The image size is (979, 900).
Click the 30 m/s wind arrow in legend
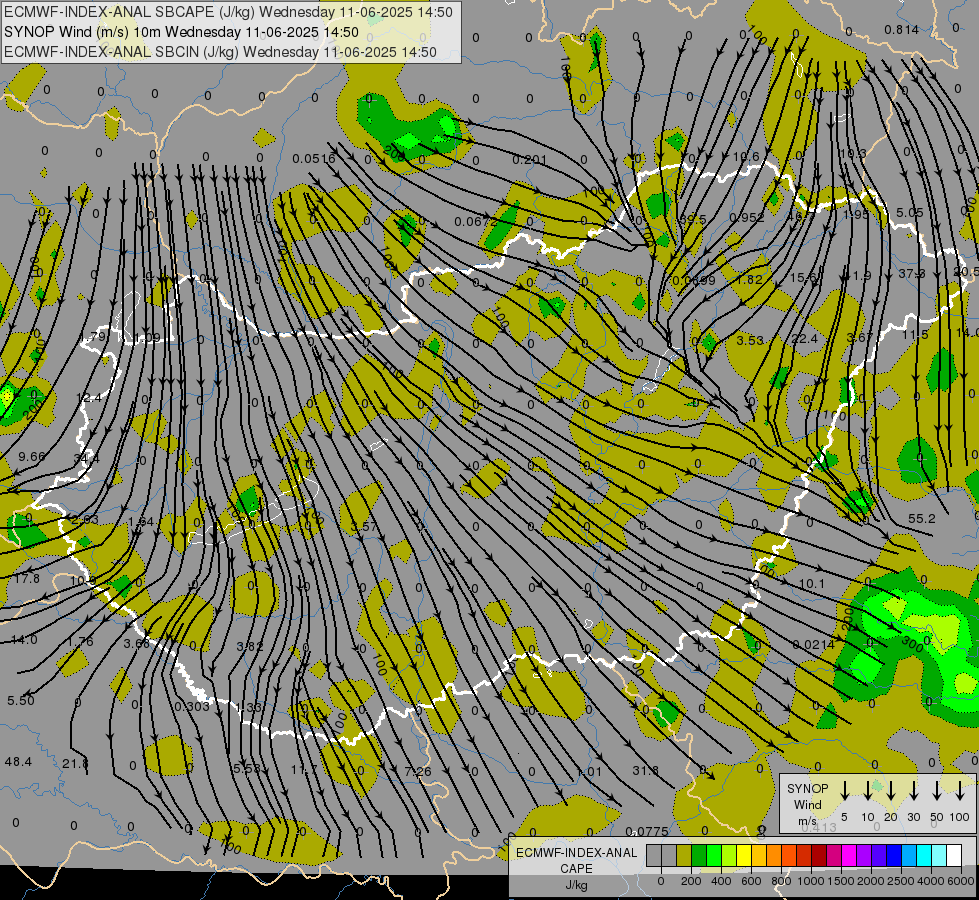coord(913,791)
